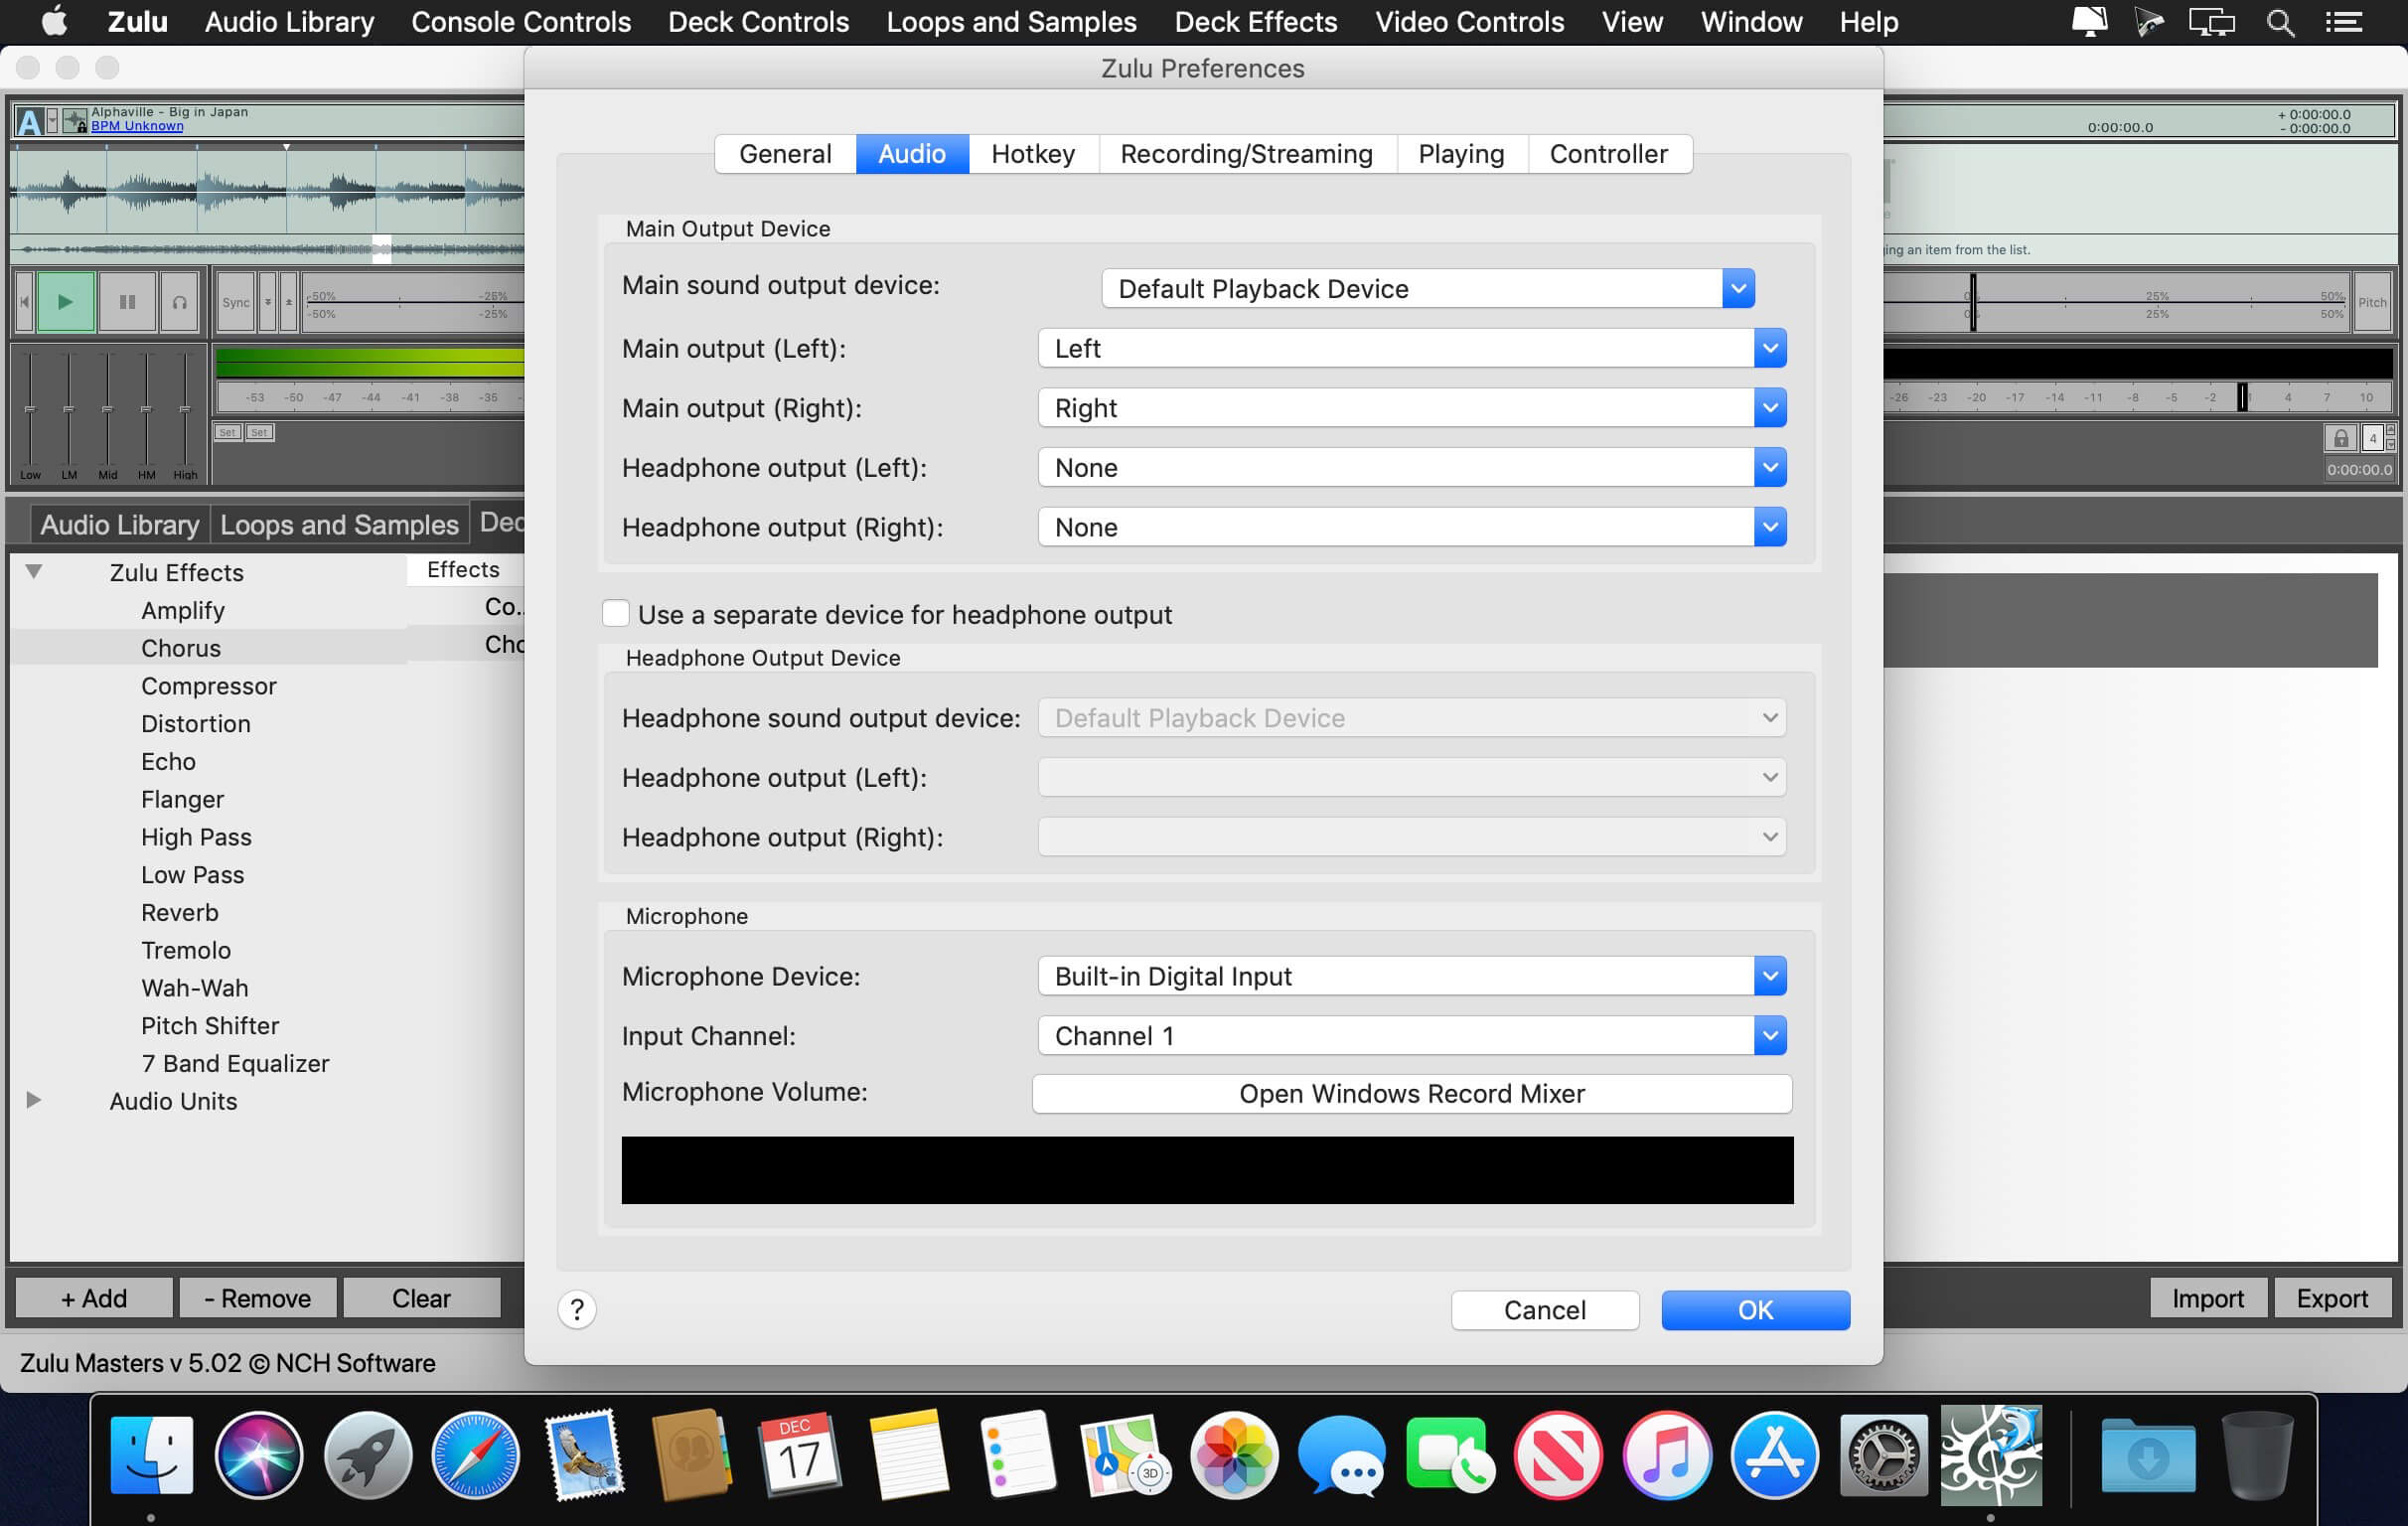Select Reverb in Zulu Effects list
Viewport: 2408px width, 1526px height.
(x=180, y=912)
